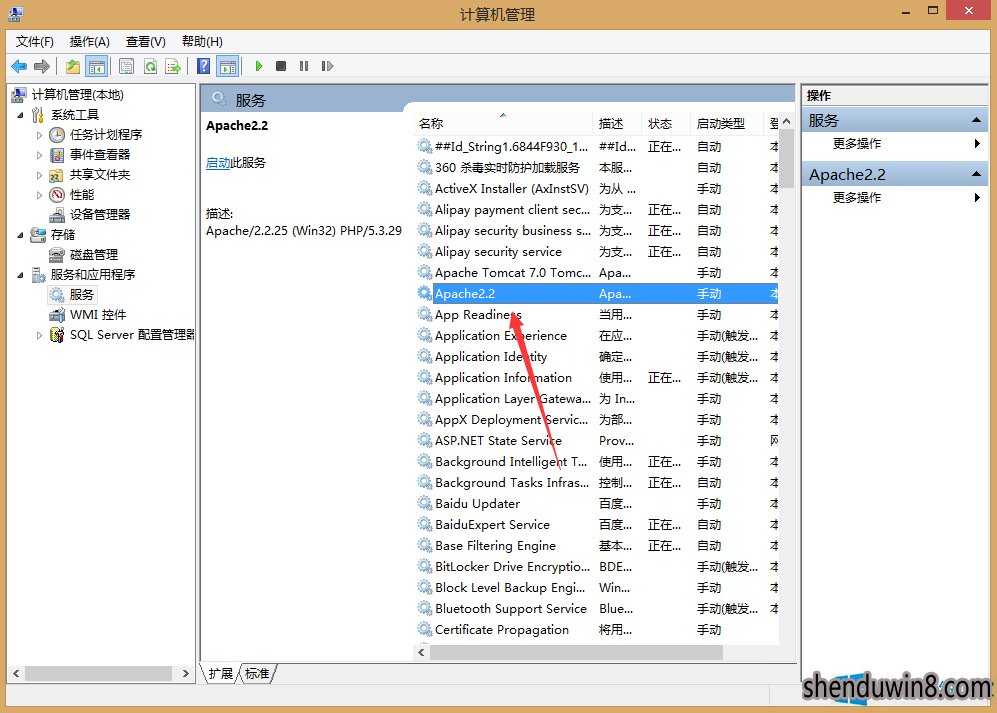This screenshot has height=713, width=997.
Task: Select the Application Information service row
Action: point(597,378)
